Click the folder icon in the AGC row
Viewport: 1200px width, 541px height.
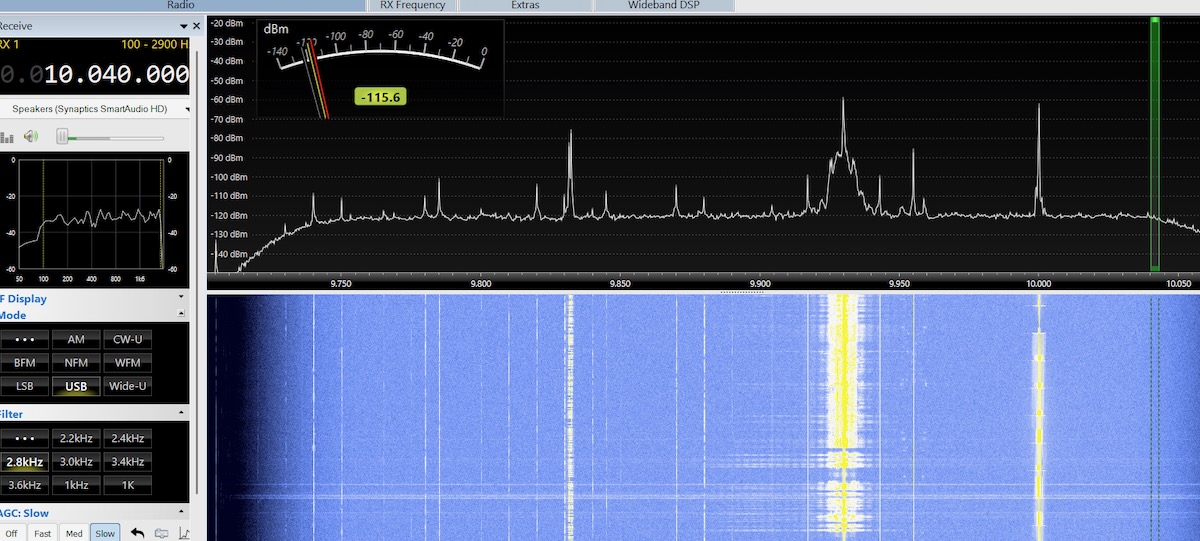tap(161, 533)
